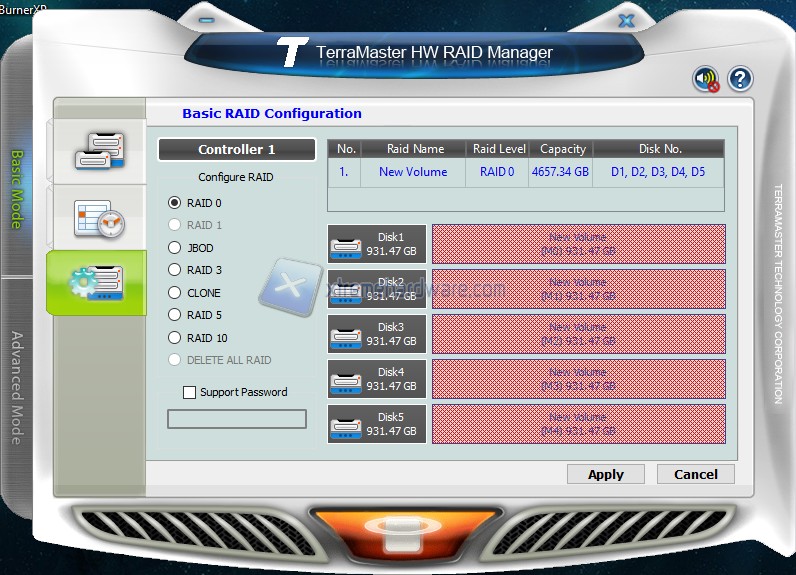Click the Cancel button
This screenshot has height=575, width=796.
tap(695, 474)
